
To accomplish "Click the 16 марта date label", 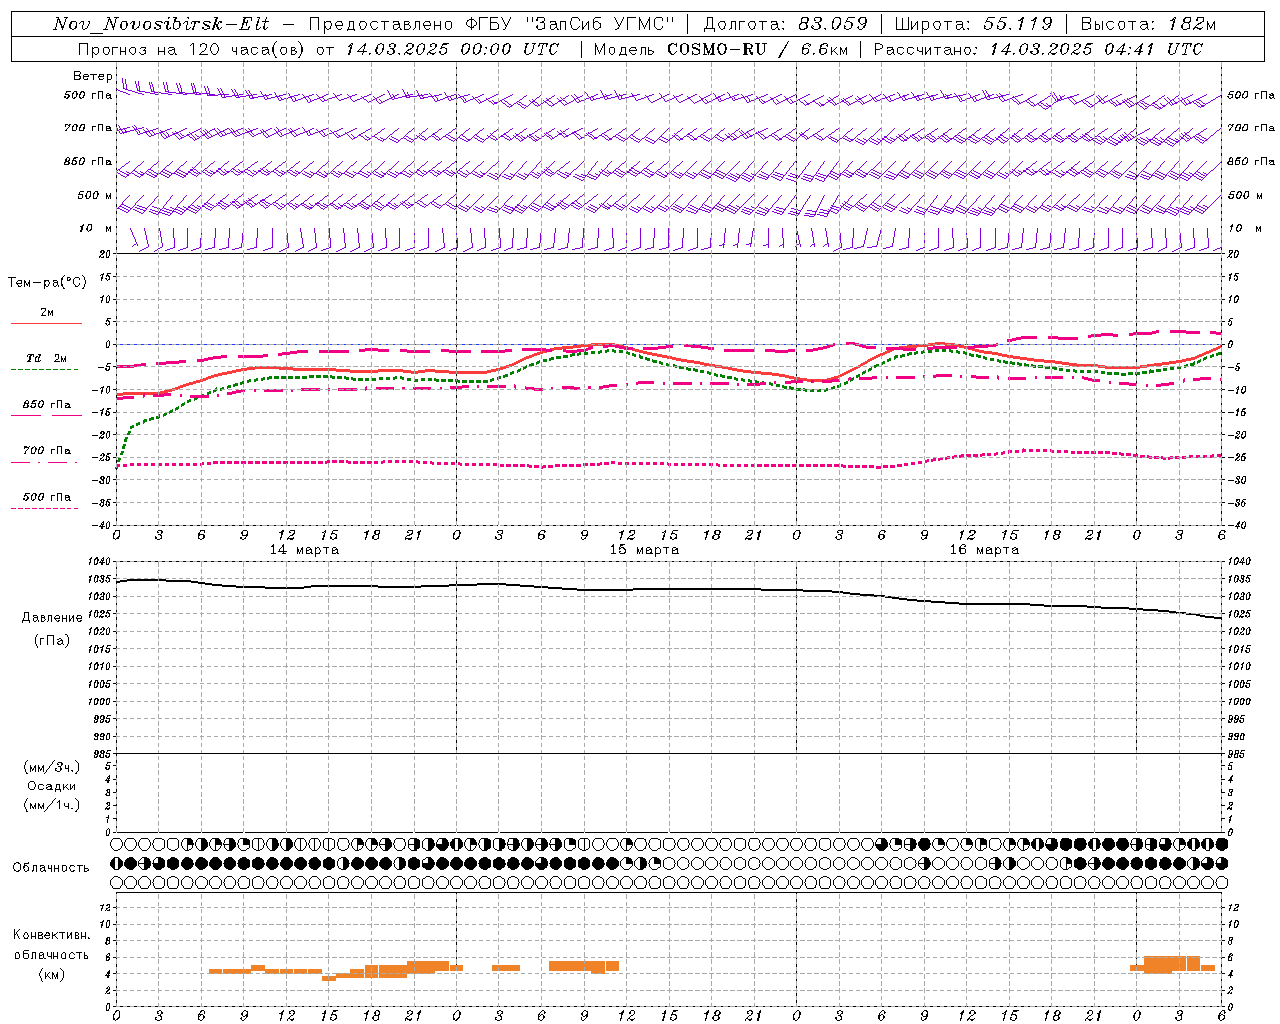I will pos(985,550).
